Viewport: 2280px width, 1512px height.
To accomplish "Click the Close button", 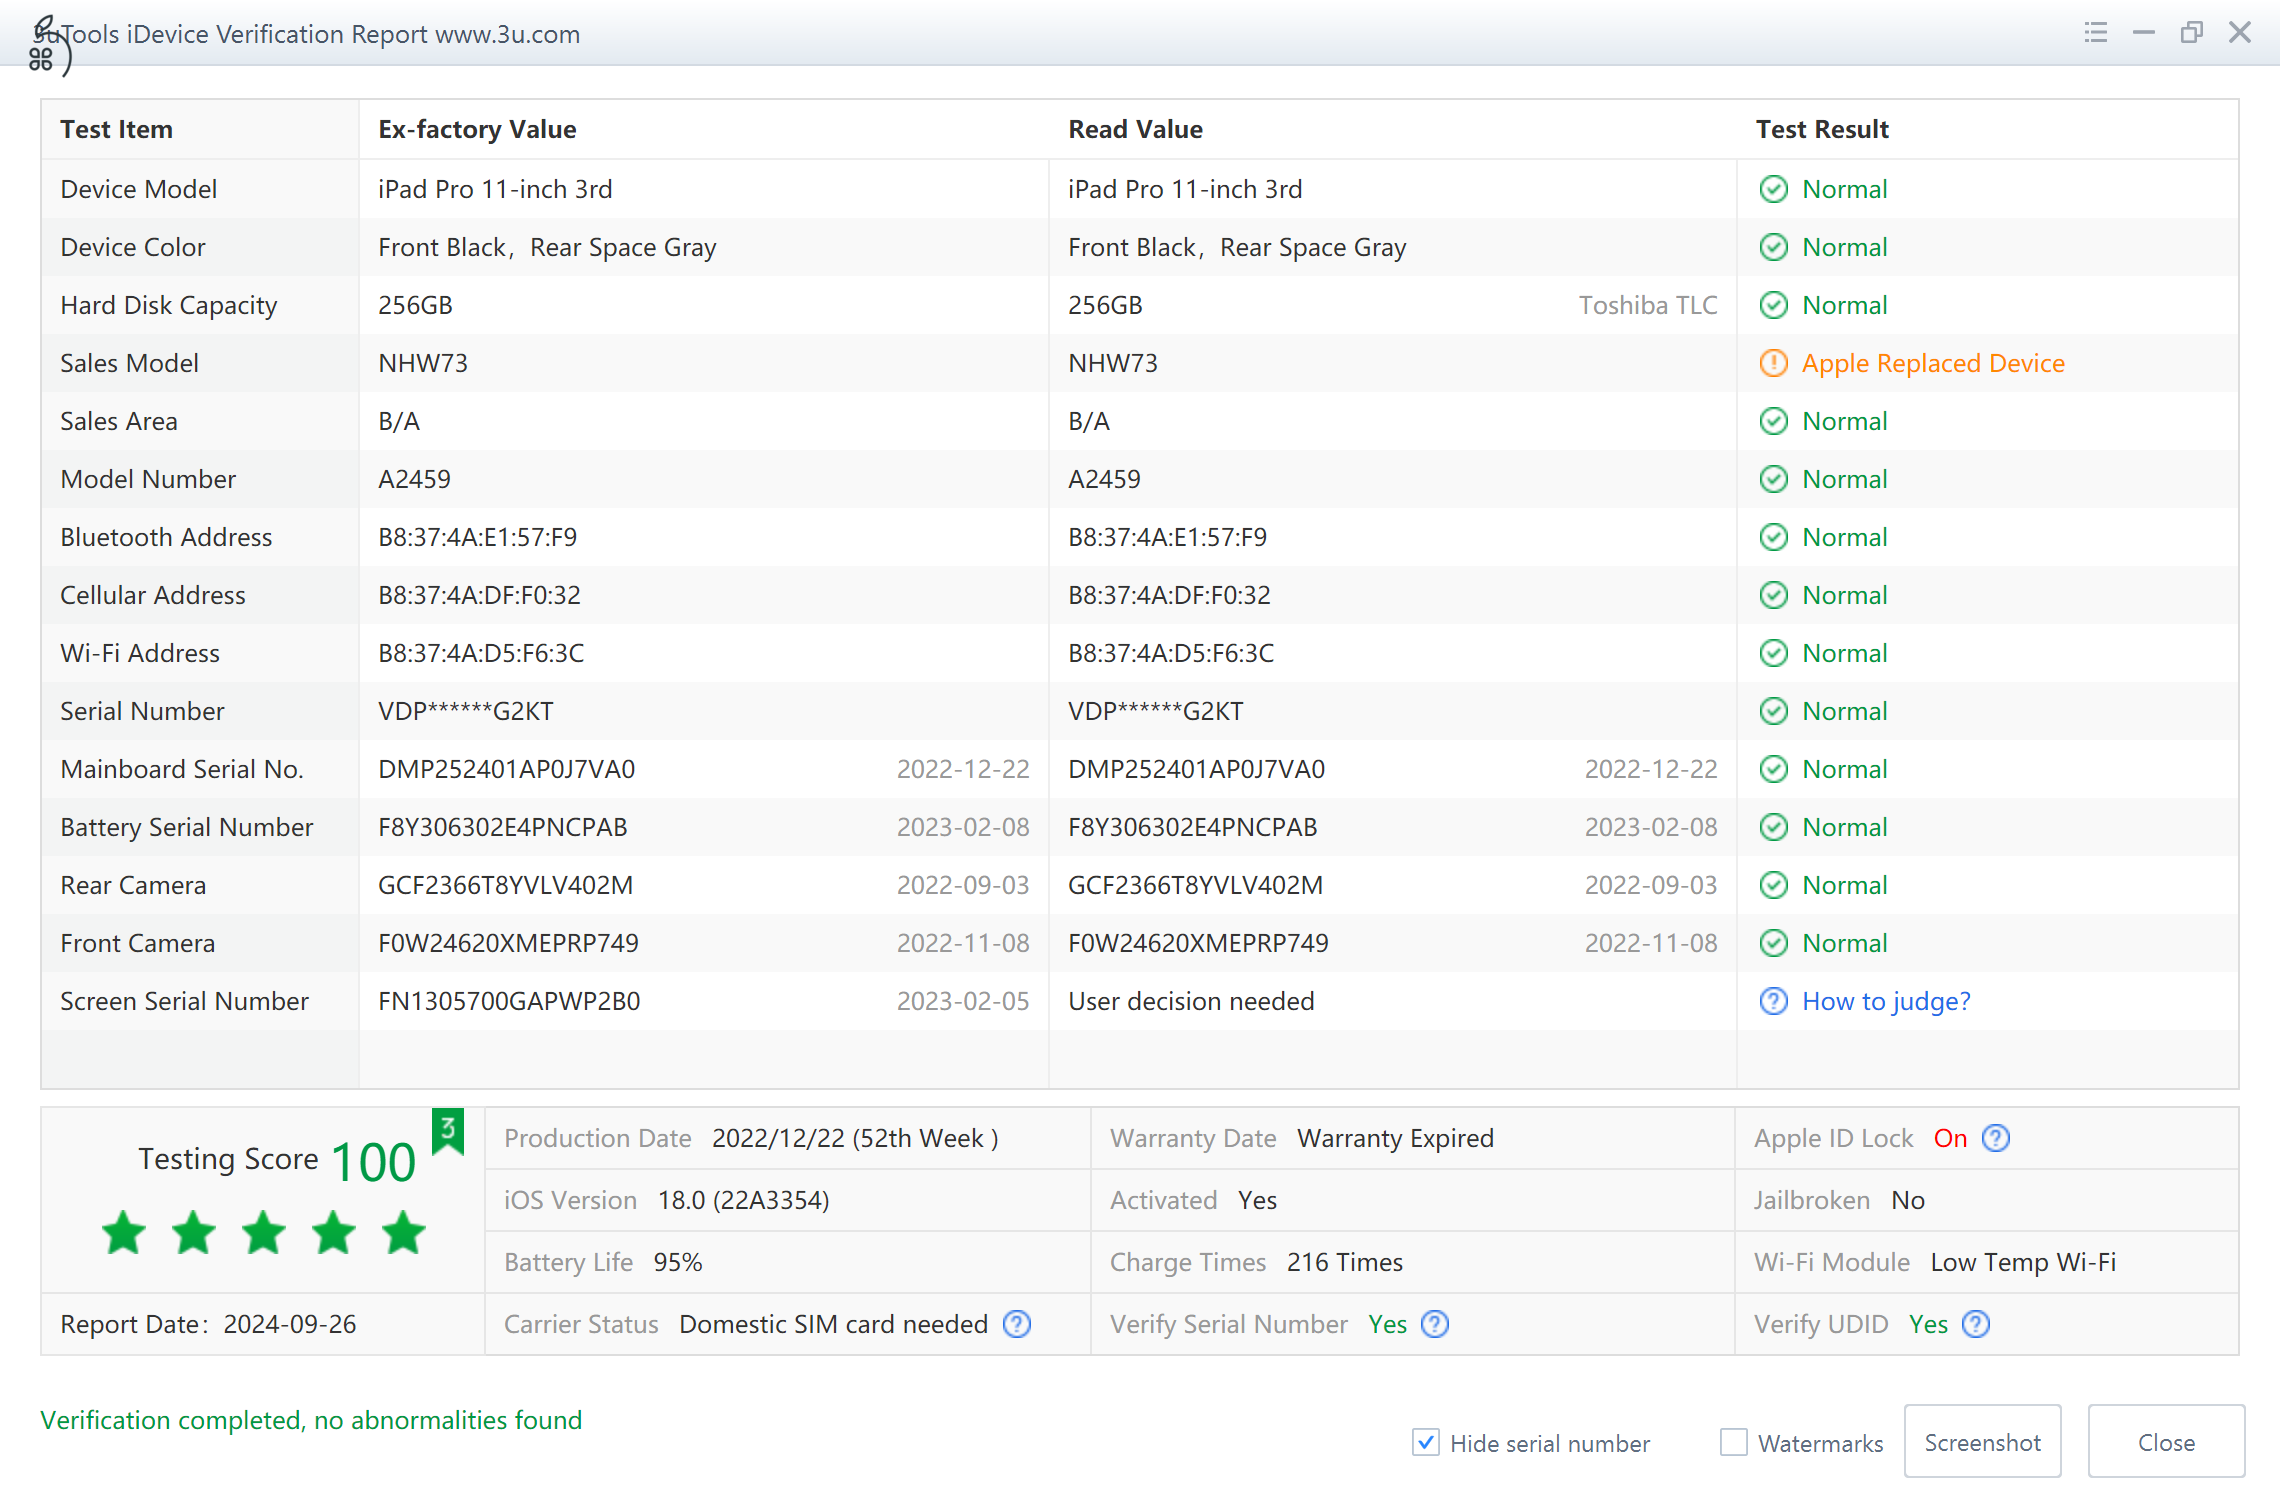I will click(x=2164, y=1441).
